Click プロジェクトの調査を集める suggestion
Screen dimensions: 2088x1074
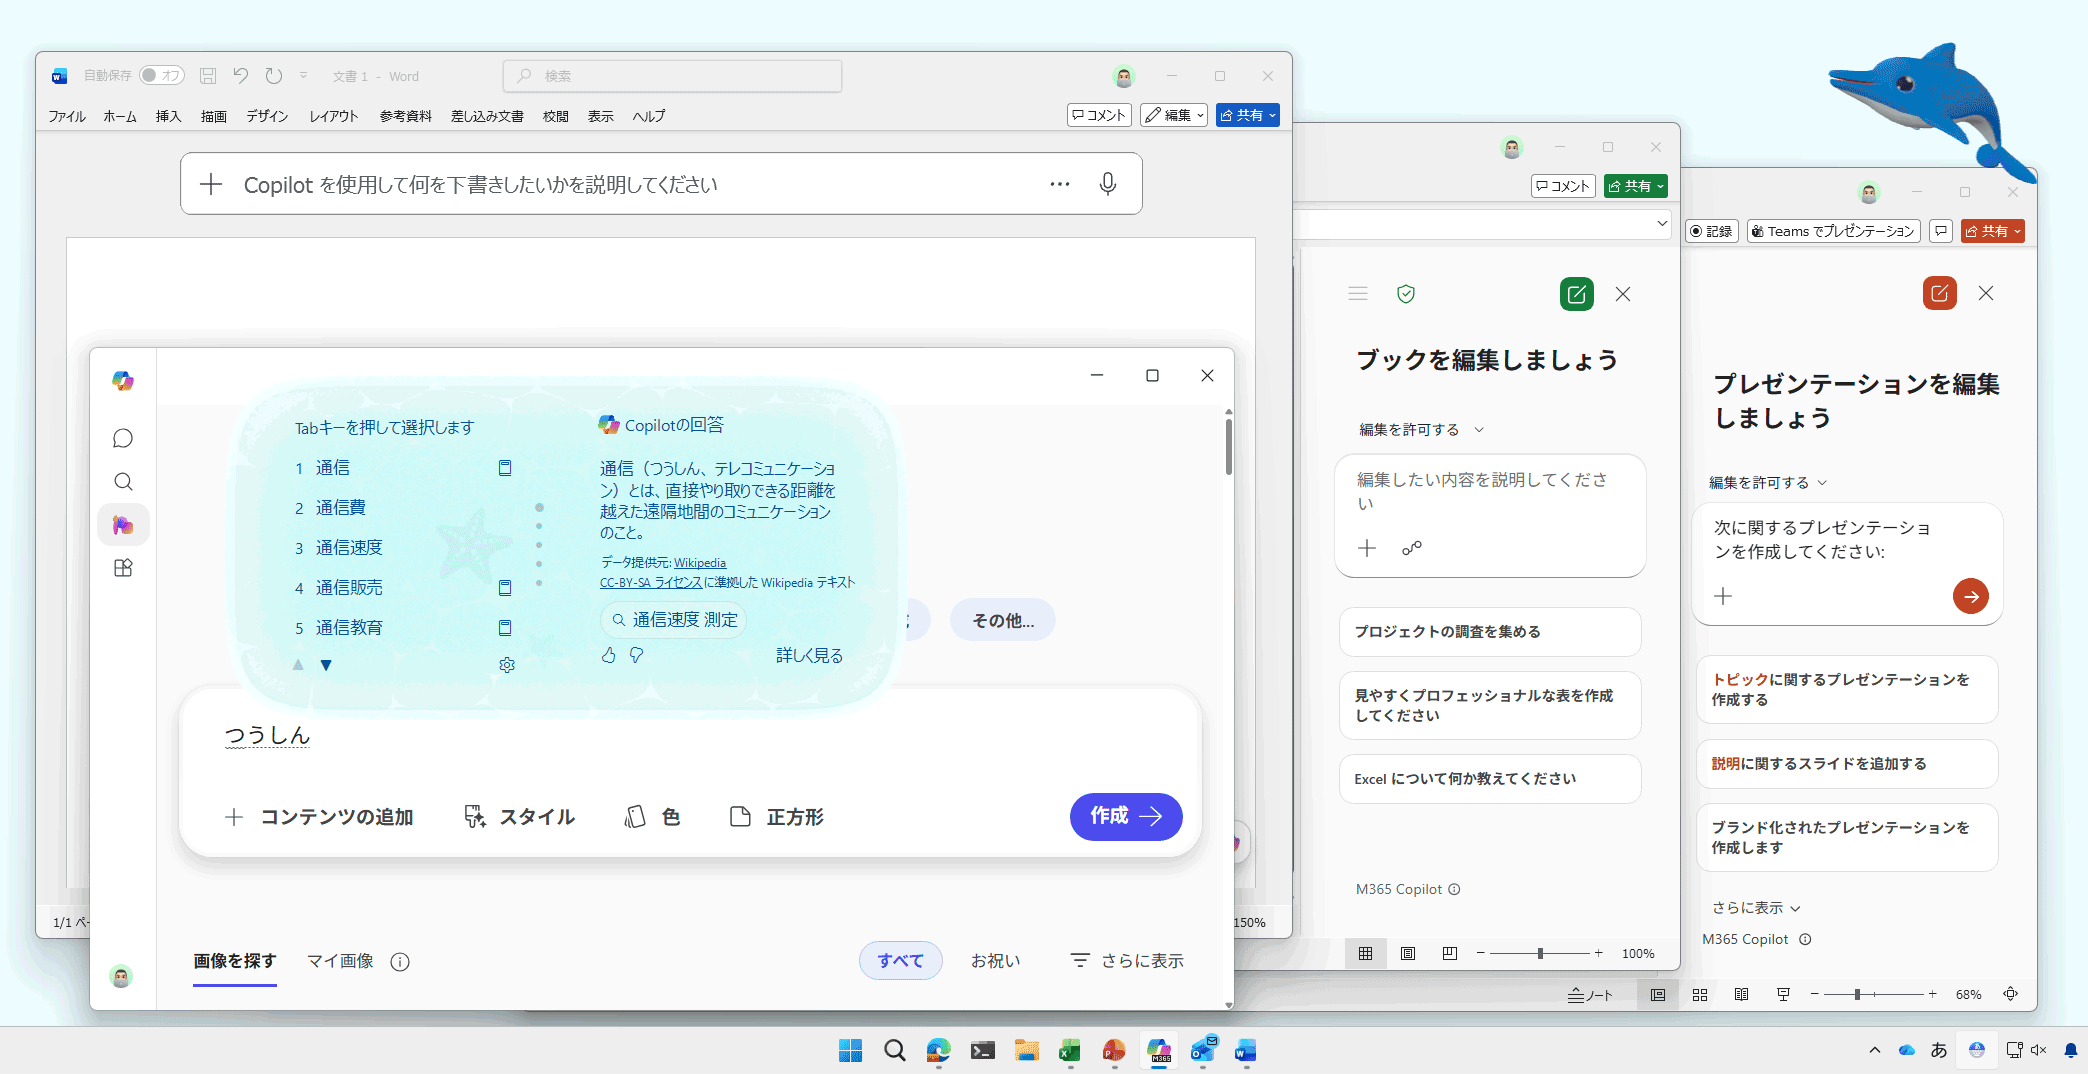[x=1490, y=632]
